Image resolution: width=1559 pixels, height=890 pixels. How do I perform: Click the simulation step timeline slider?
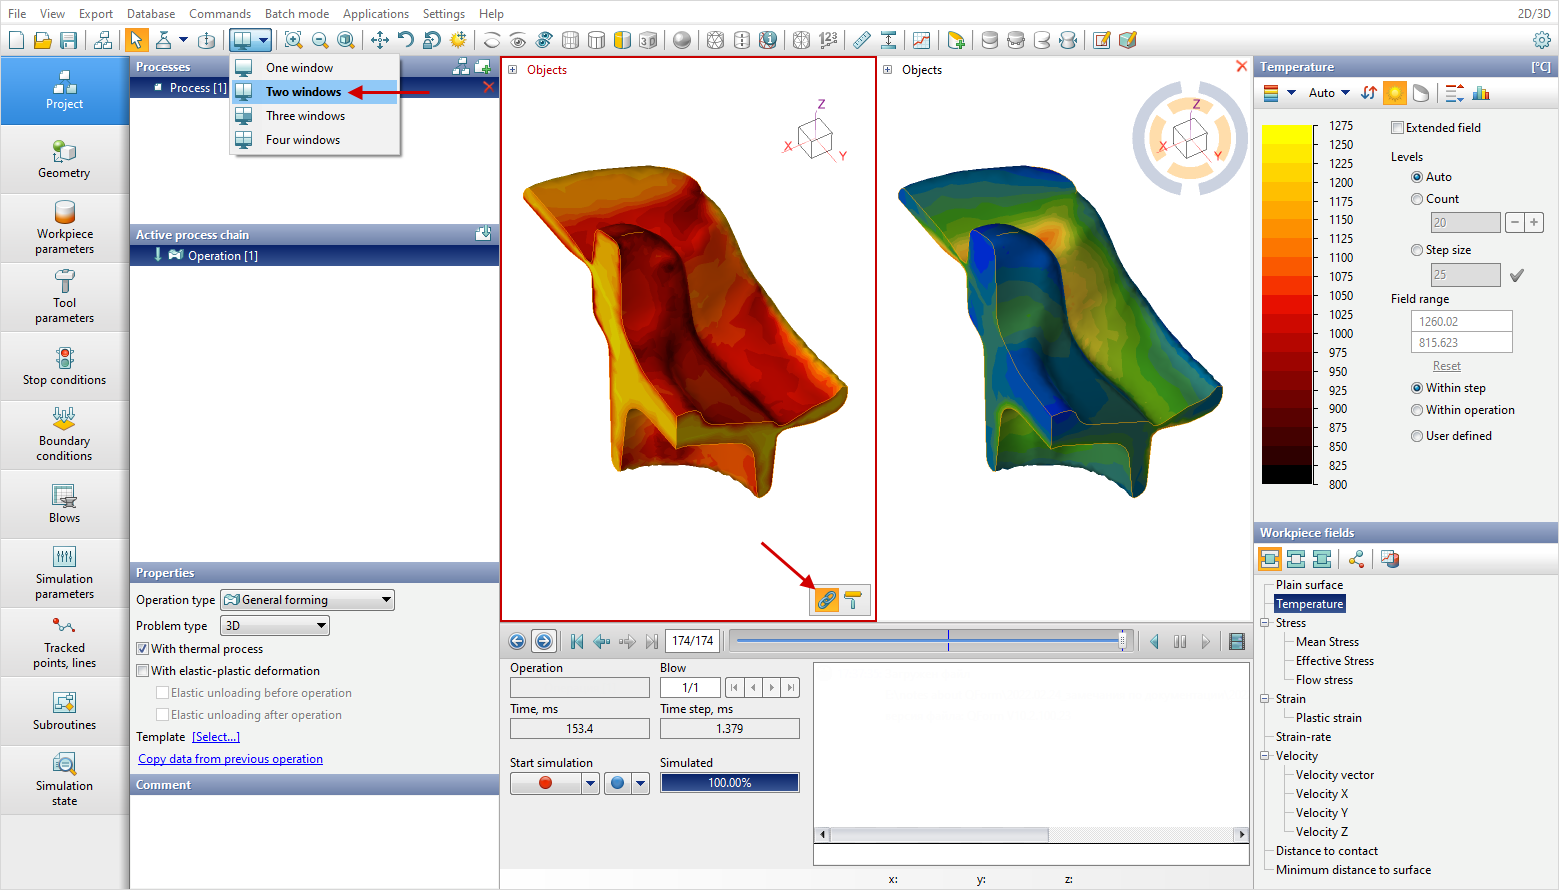pyautogui.click(x=930, y=641)
